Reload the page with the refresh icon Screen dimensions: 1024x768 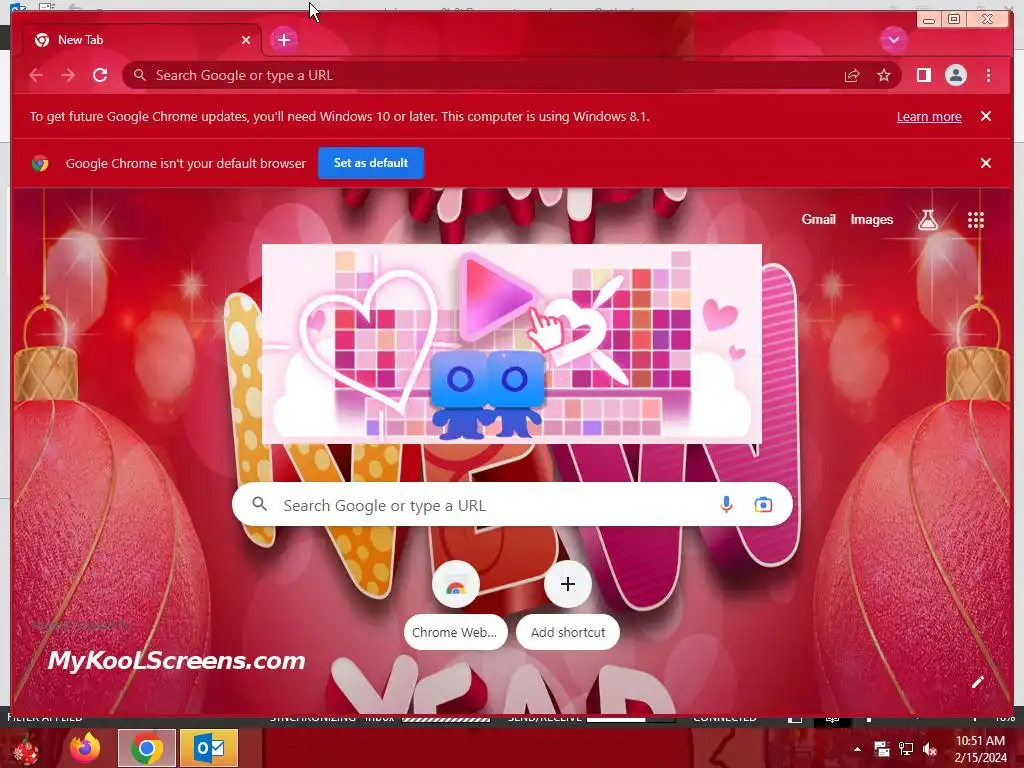pos(100,75)
